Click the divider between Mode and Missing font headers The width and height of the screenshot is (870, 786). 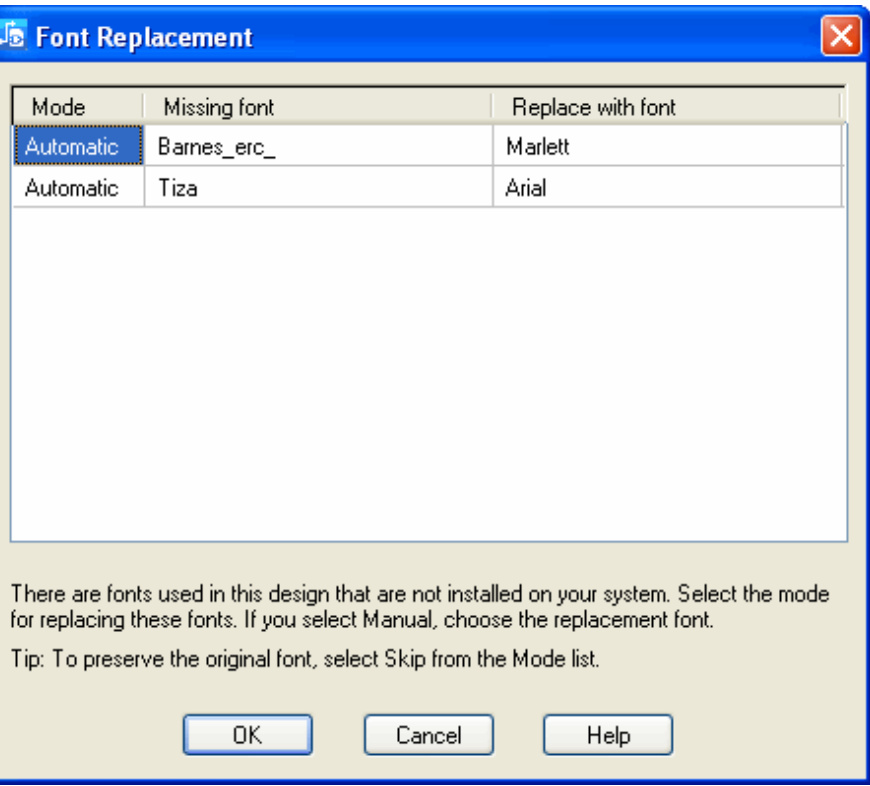[x=145, y=107]
